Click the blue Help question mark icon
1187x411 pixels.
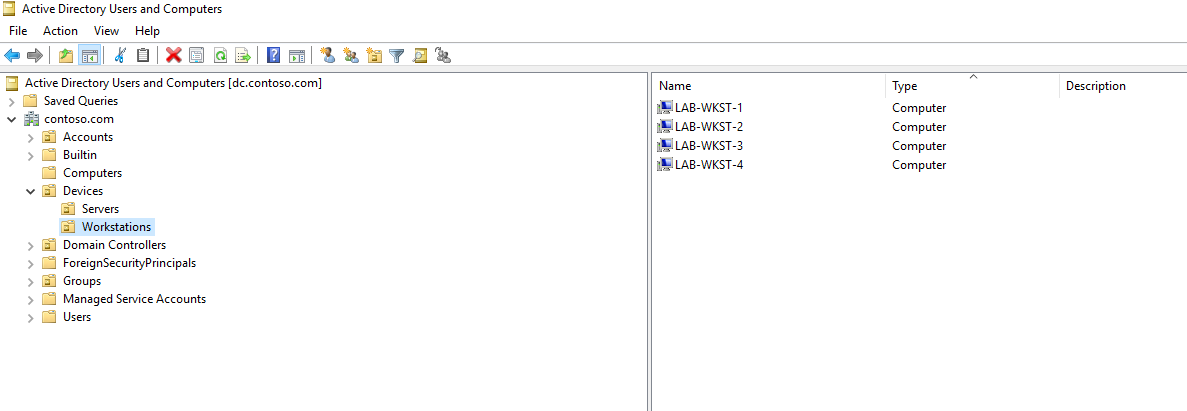click(x=274, y=55)
